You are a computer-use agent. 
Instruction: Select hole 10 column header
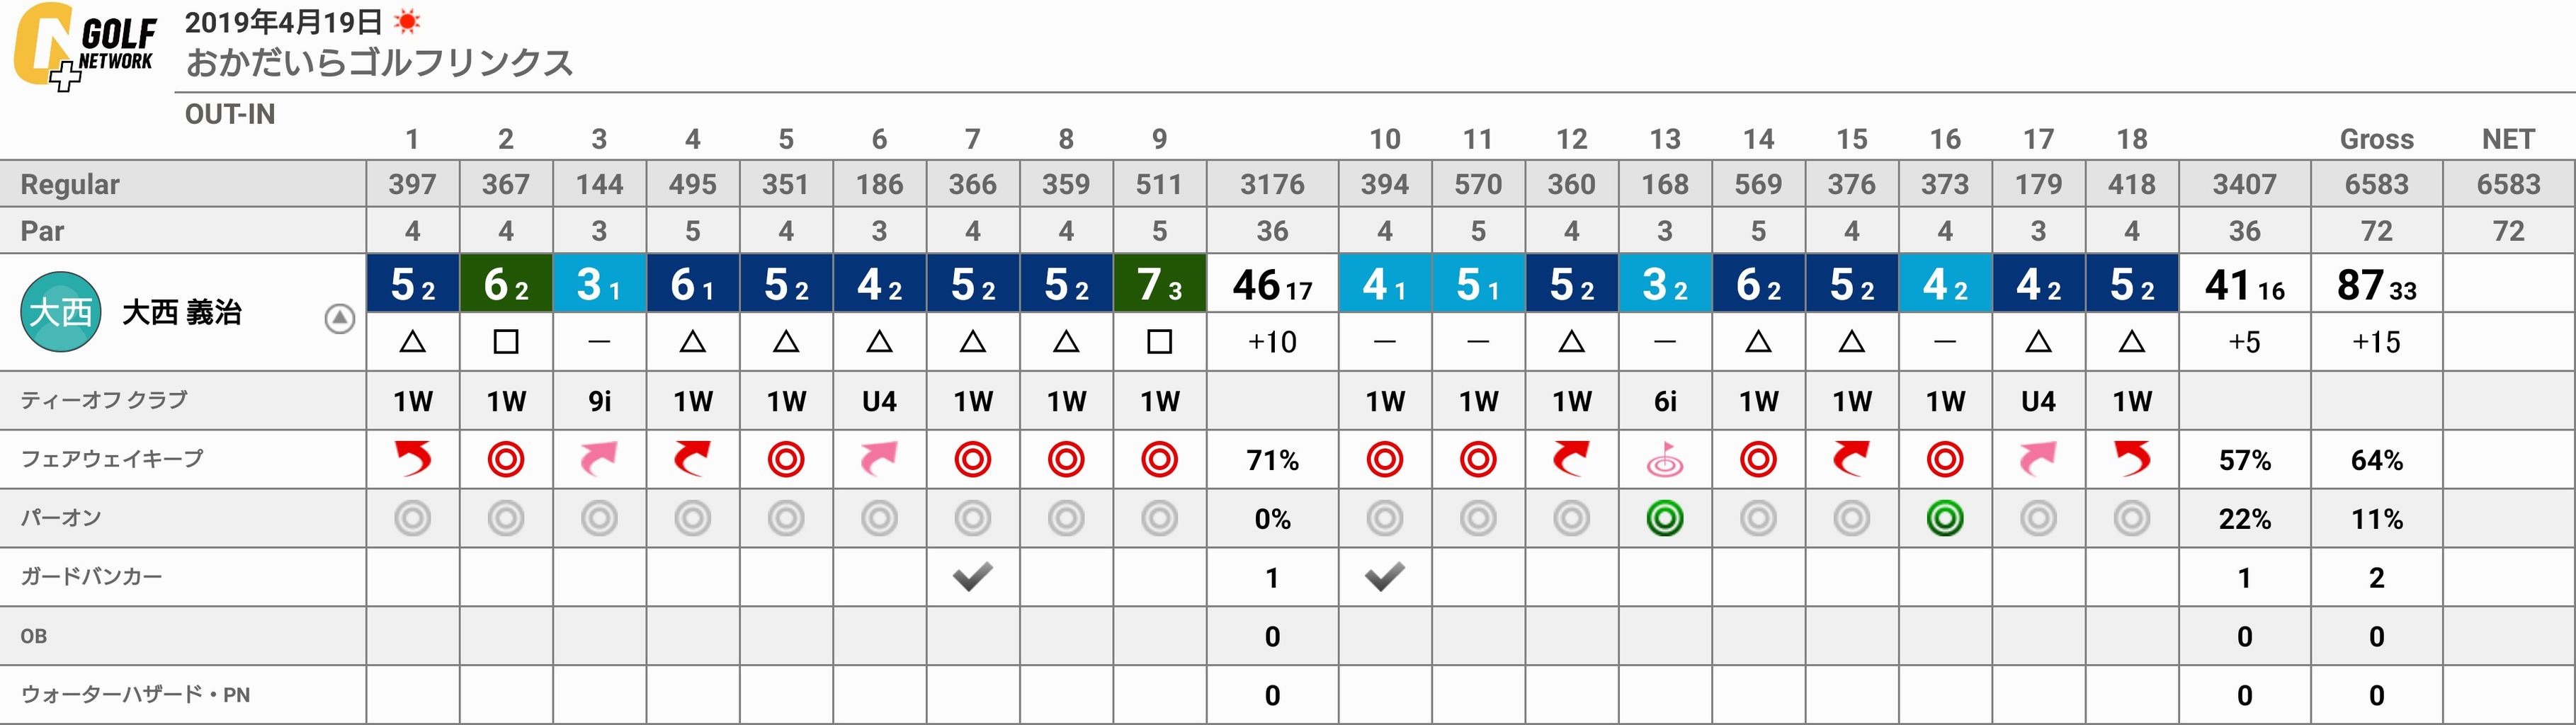click(1385, 139)
